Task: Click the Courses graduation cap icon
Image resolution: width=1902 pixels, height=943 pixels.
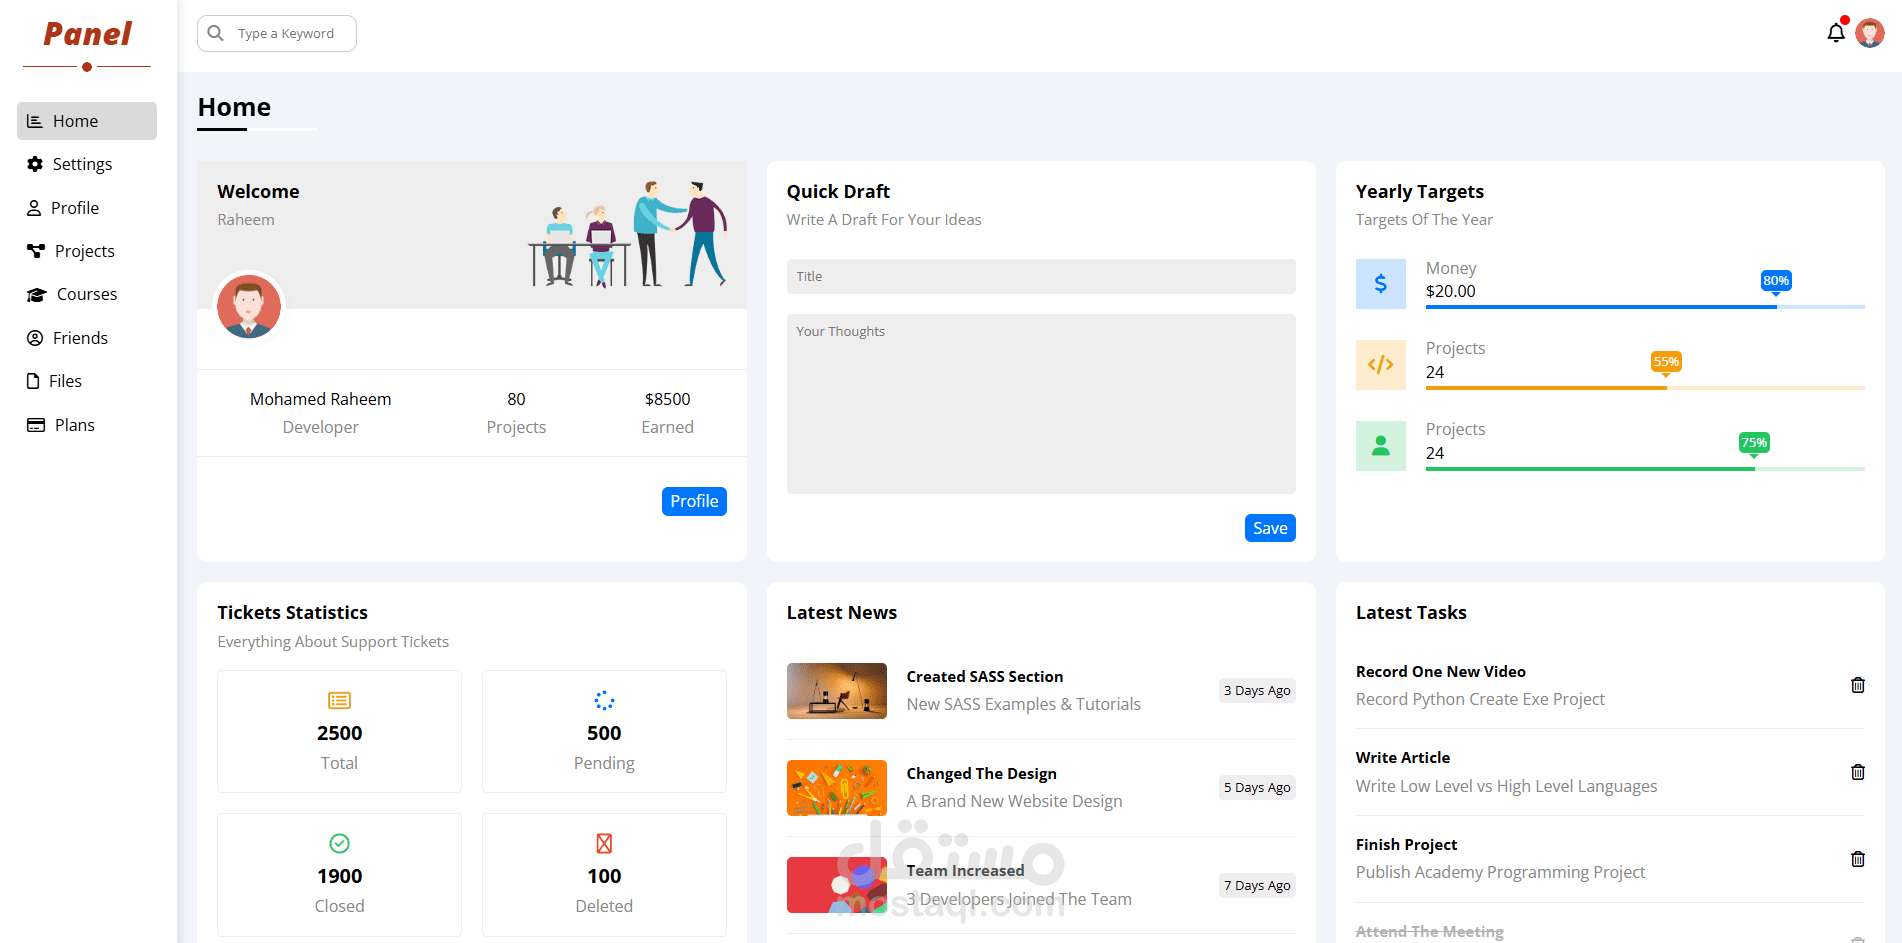Action: (x=37, y=294)
